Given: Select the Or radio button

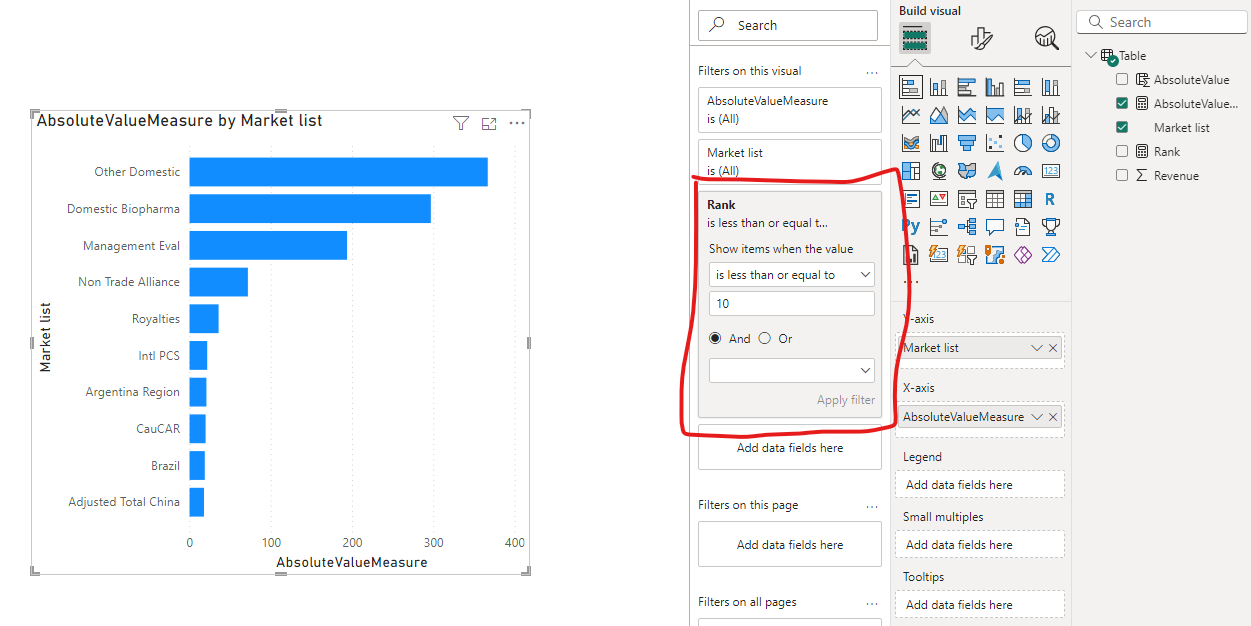Looking at the screenshot, I should click(765, 338).
